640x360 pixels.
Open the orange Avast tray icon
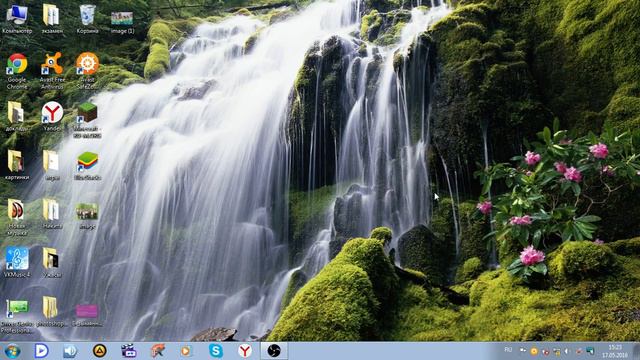pyautogui.click(x=534, y=351)
